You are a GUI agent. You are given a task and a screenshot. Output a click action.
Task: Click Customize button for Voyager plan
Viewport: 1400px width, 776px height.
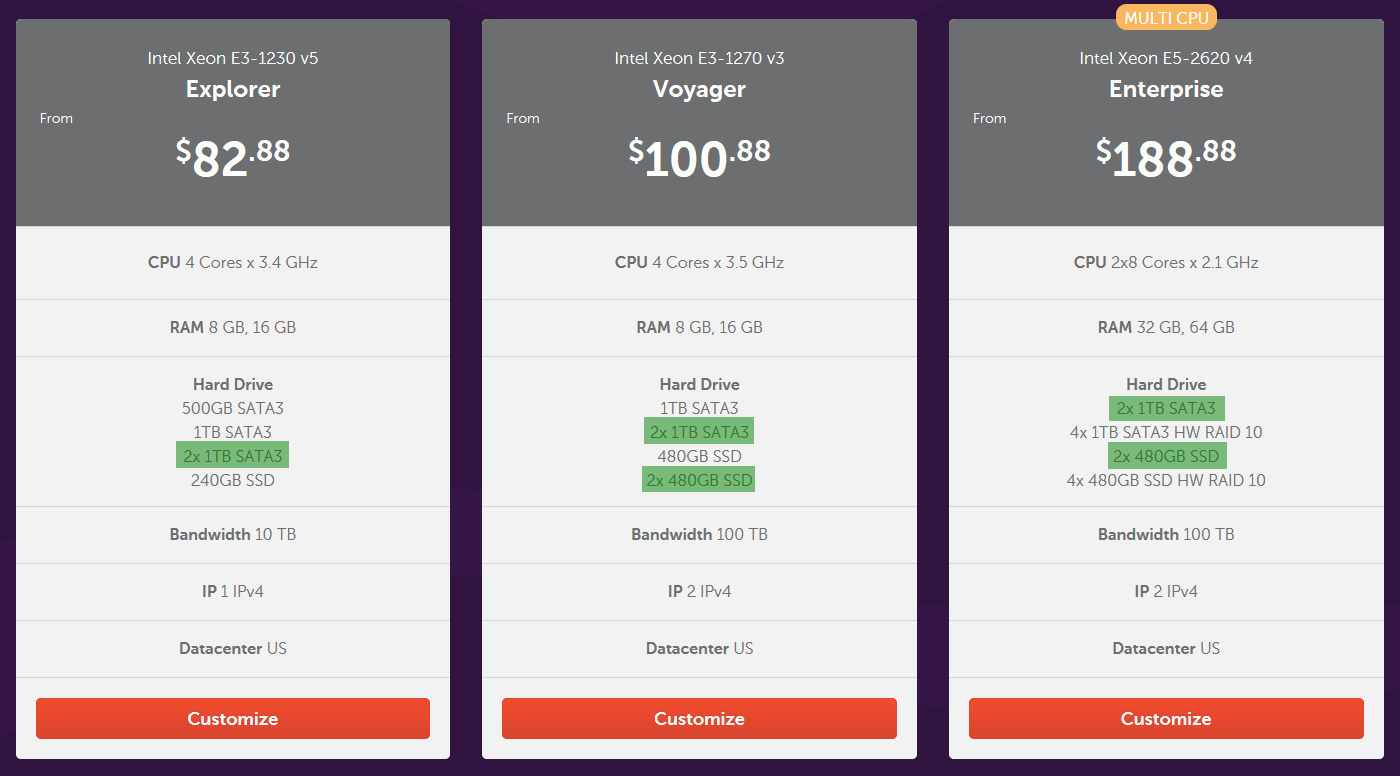[699, 718]
